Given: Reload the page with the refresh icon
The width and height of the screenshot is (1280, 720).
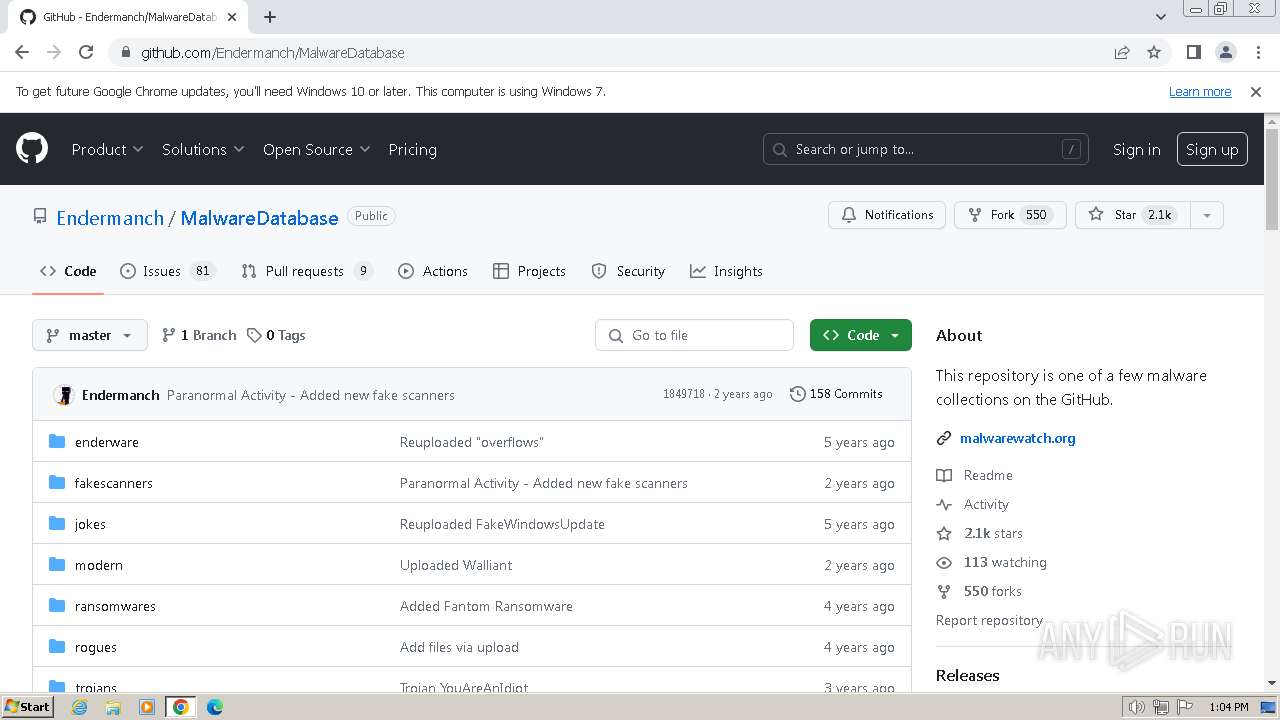Looking at the screenshot, I should tap(86, 52).
